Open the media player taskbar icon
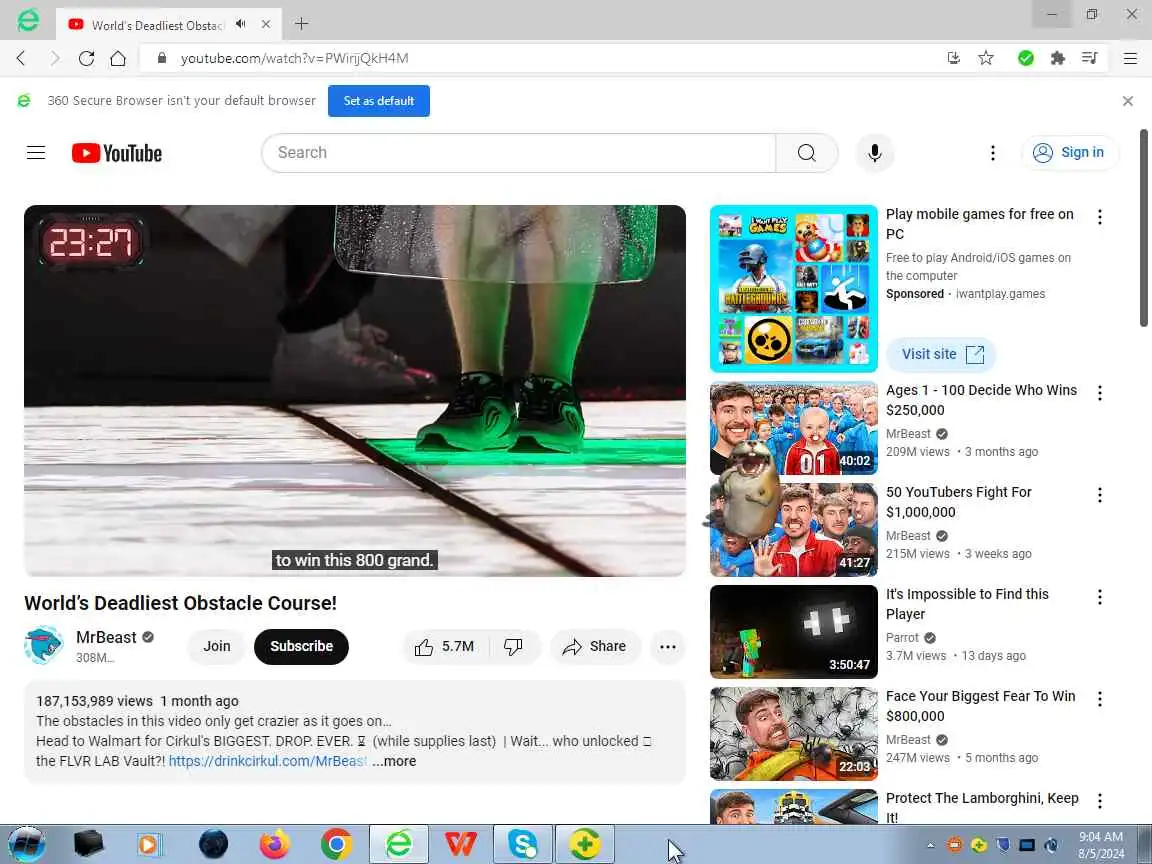1152x864 pixels. tap(149, 844)
